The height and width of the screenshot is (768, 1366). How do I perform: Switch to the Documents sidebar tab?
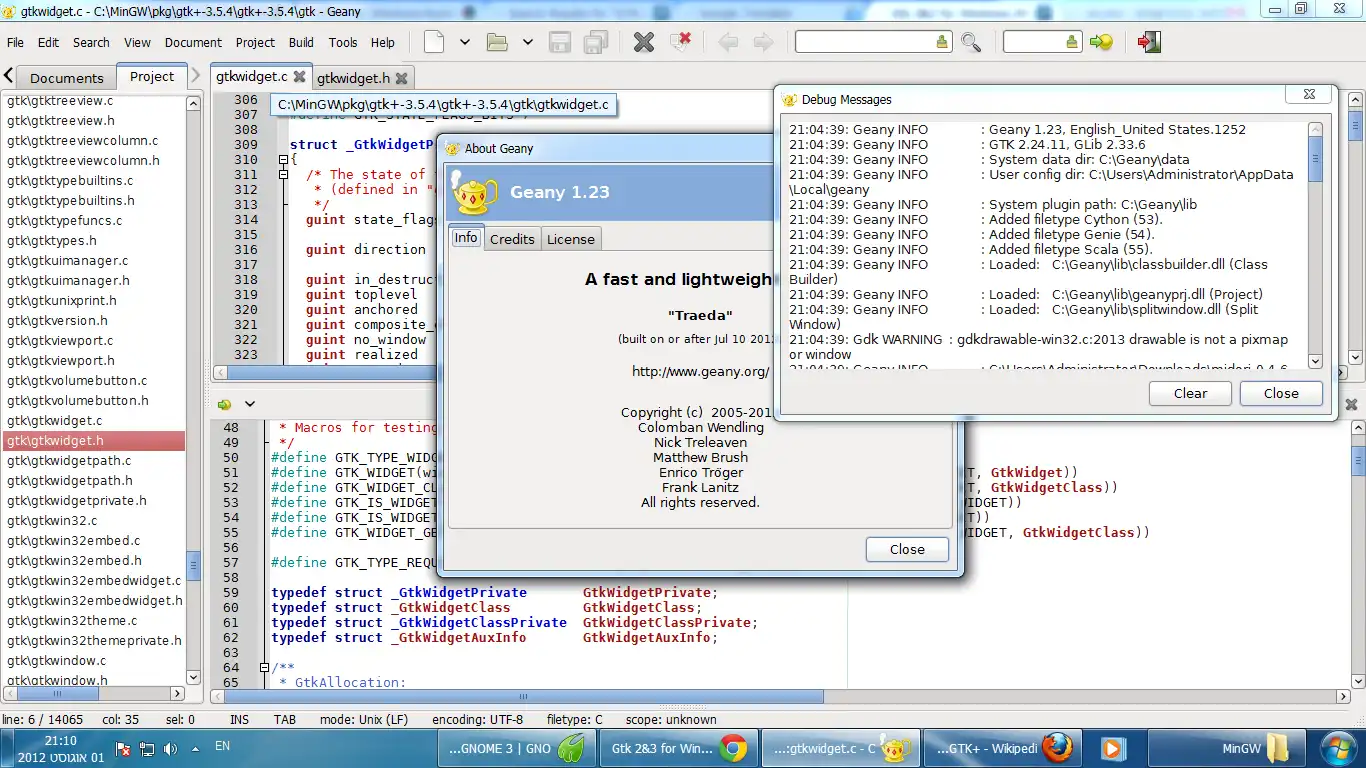(66, 78)
